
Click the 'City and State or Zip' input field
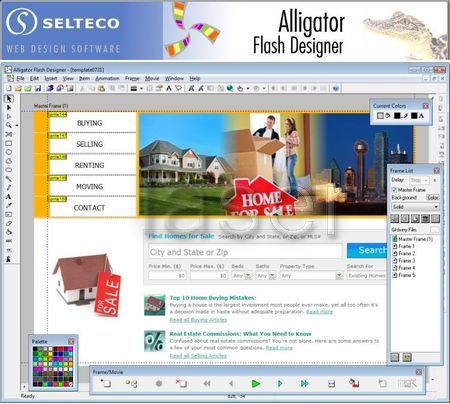[x=245, y=252]
